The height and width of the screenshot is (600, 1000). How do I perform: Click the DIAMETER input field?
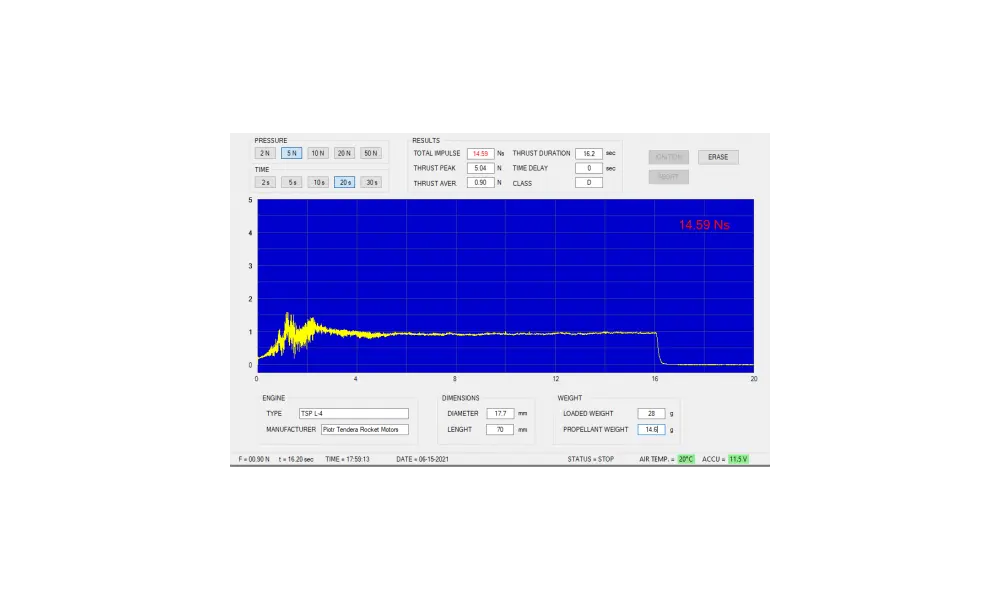[500, 413]
